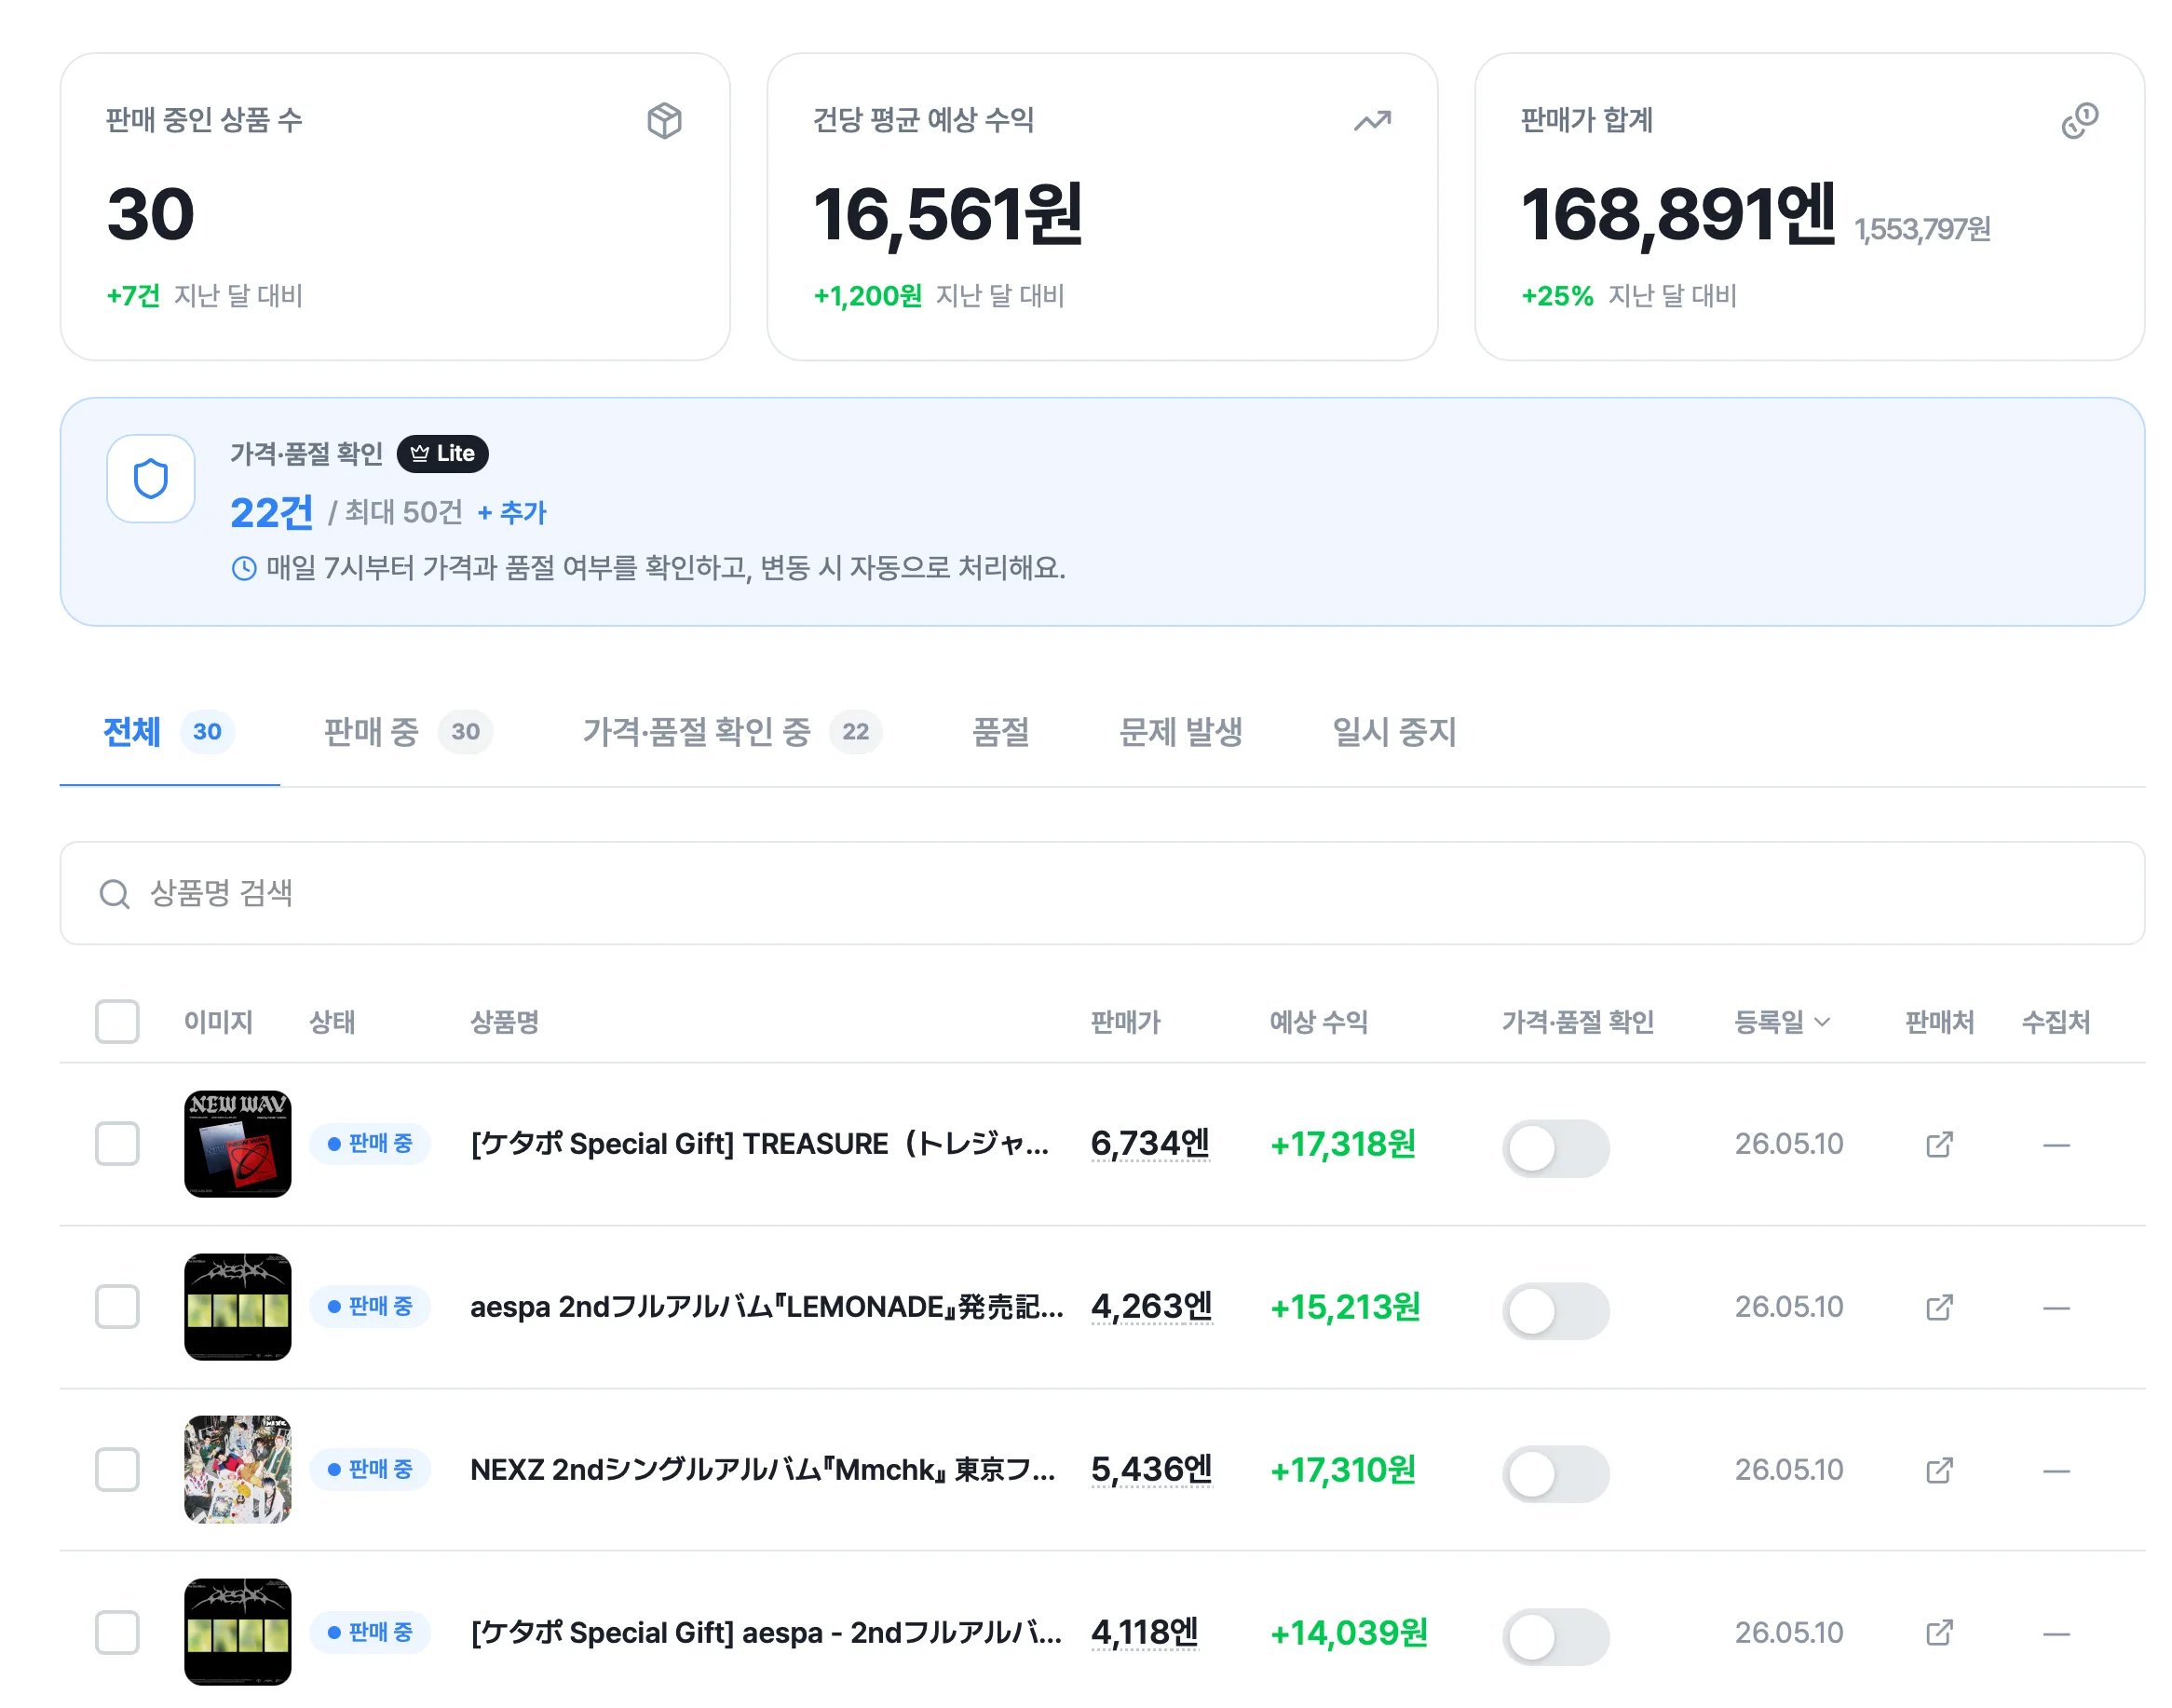Viewport: 2172px width, 1708px height.
Task: Click the 판매가 column header
Action: 1125,1023
